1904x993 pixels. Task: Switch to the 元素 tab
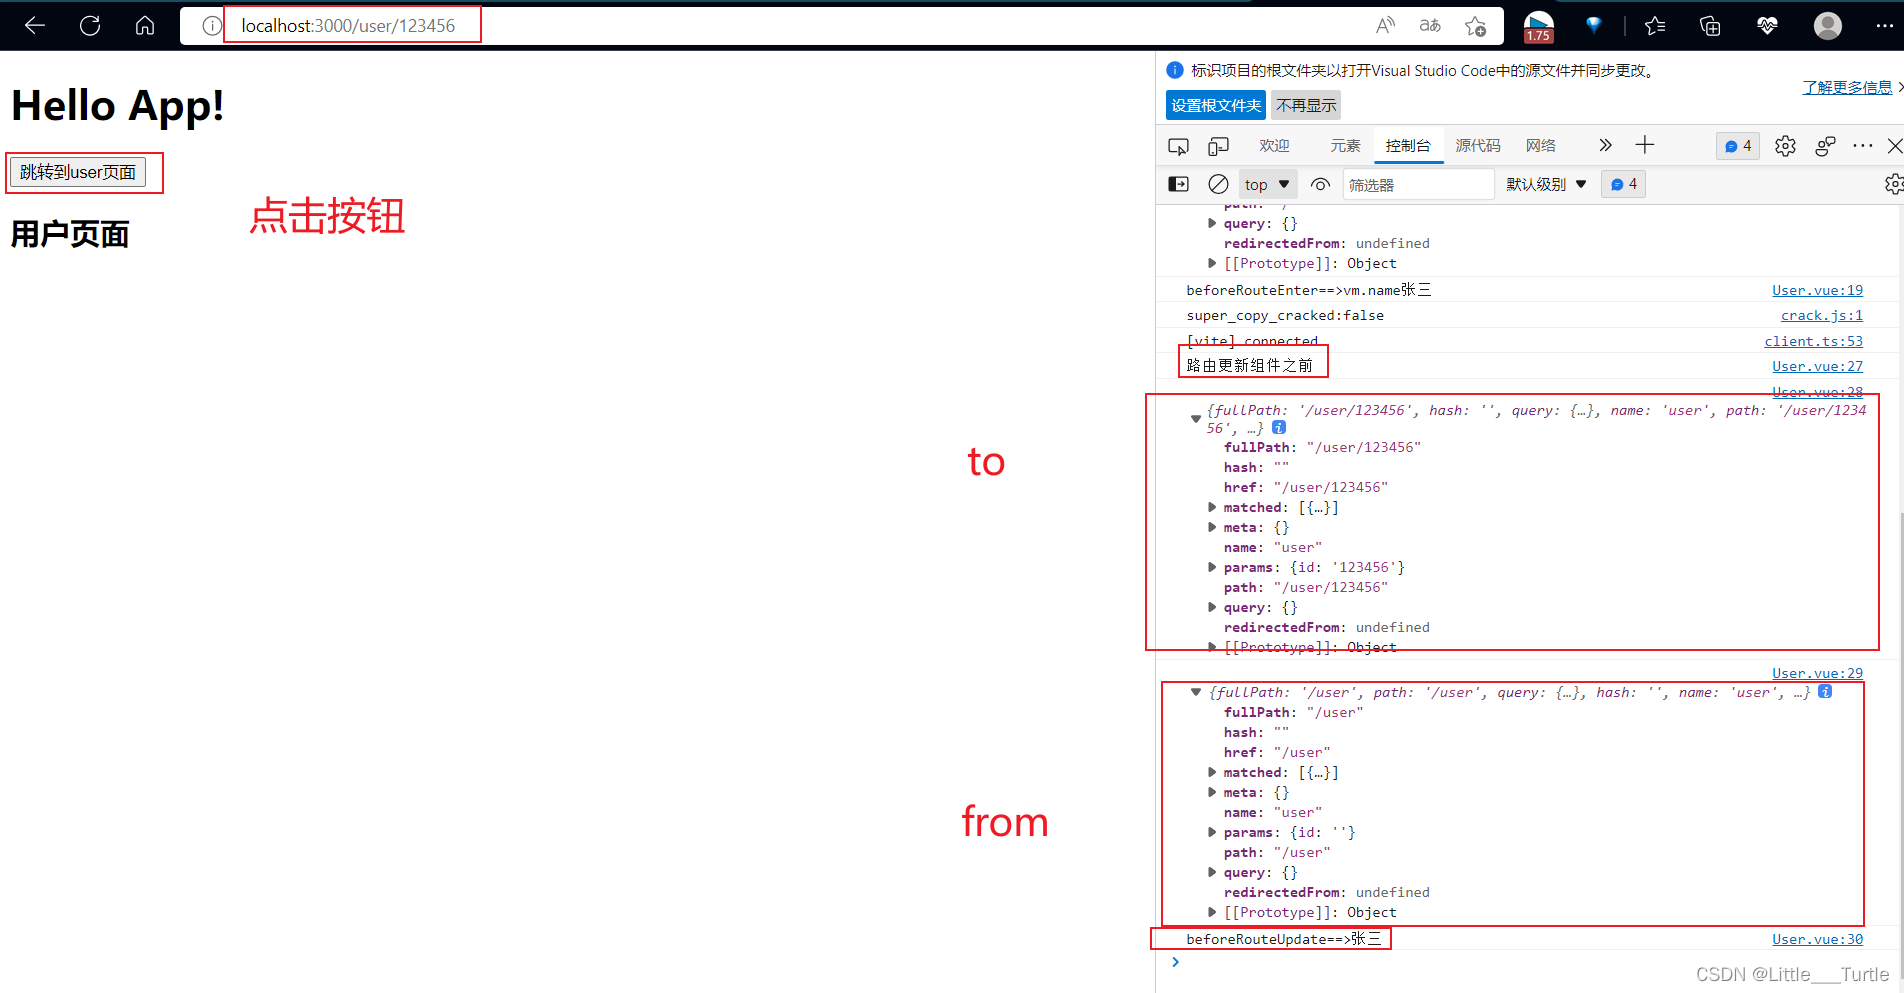[1345, 146]
